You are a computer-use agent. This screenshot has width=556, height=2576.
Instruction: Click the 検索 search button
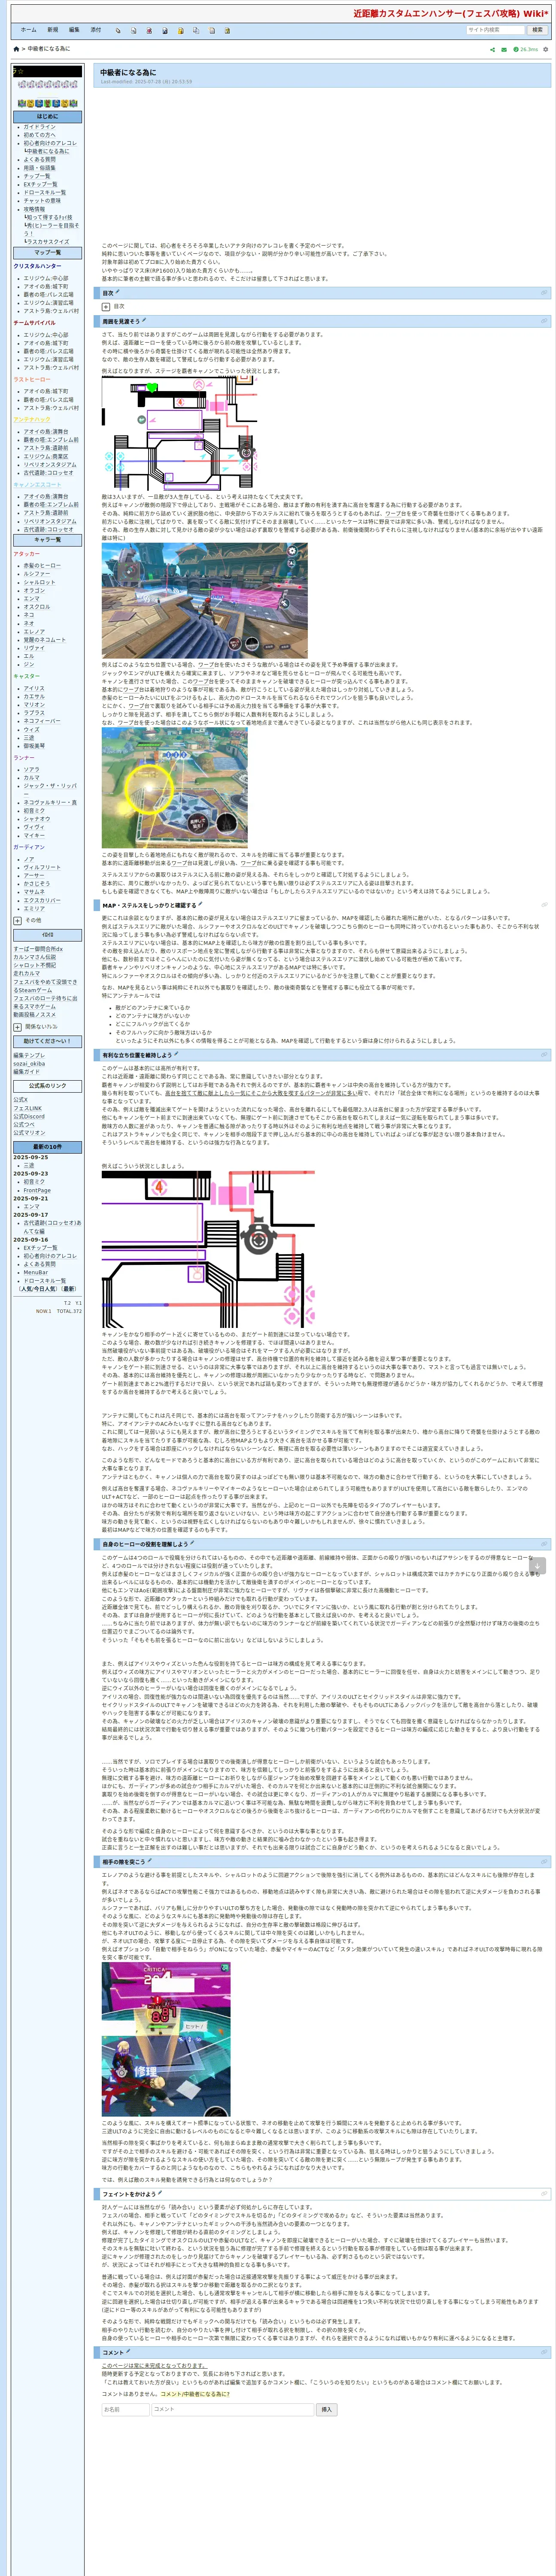[537, 30]
